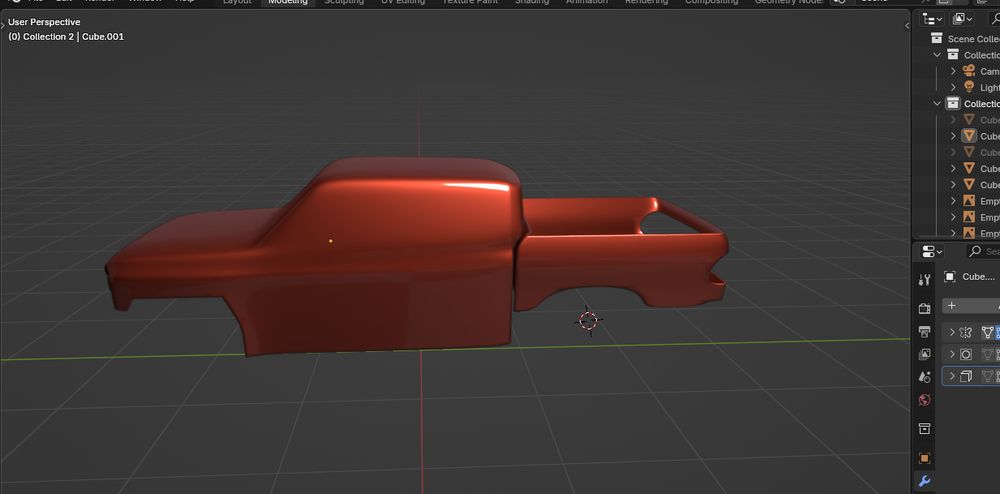
Task: Select the Light bulb icon in Outliner
Action: [x=969, y=87]
